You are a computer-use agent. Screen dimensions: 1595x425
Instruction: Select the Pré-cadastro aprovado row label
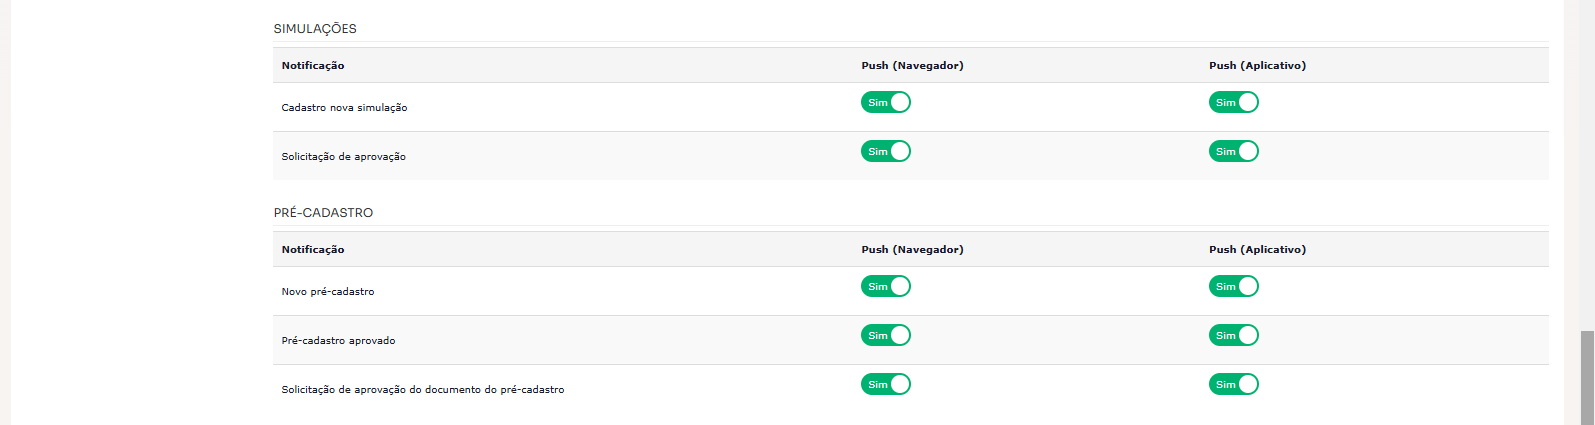click(x=338, y=340)
